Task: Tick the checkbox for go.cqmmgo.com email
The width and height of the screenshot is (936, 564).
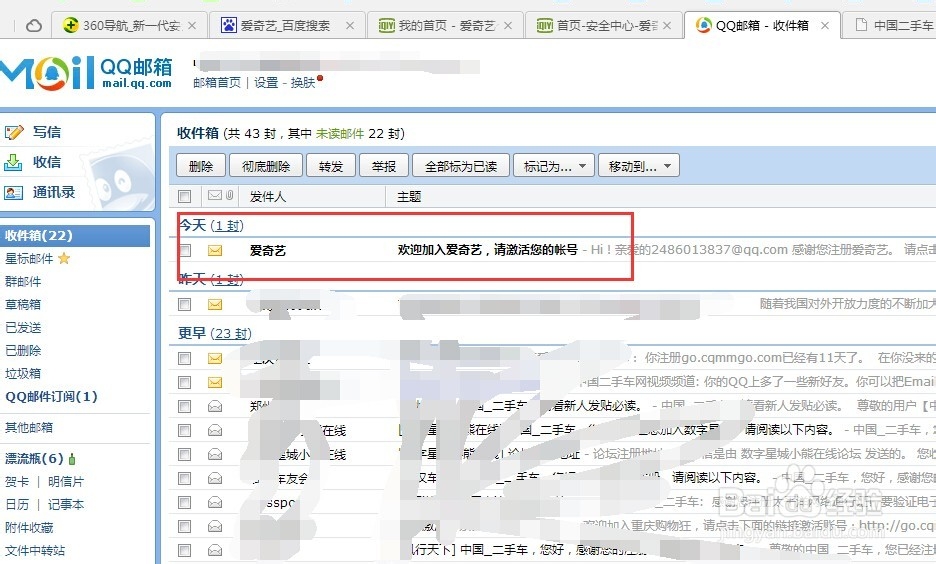Action: click(x=184, y=358)
